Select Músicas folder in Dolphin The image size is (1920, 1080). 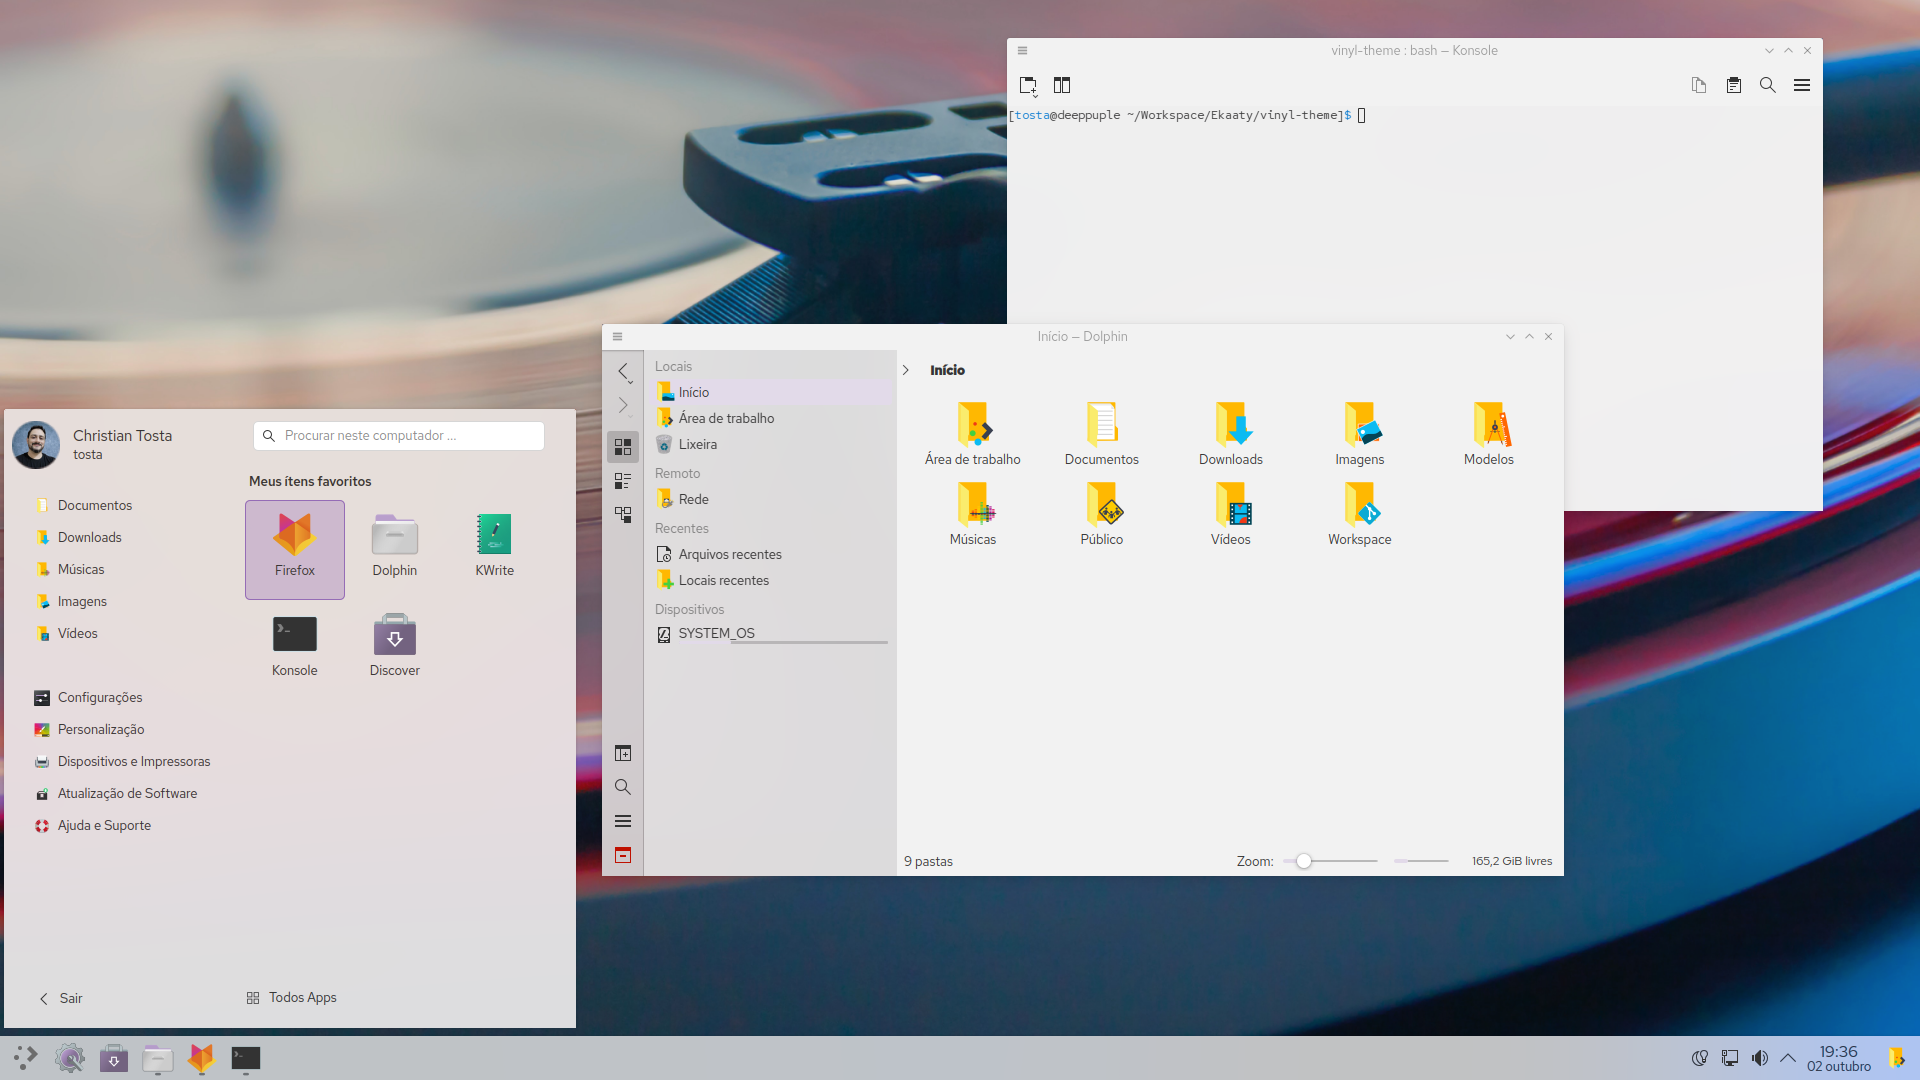click(973, 513)
